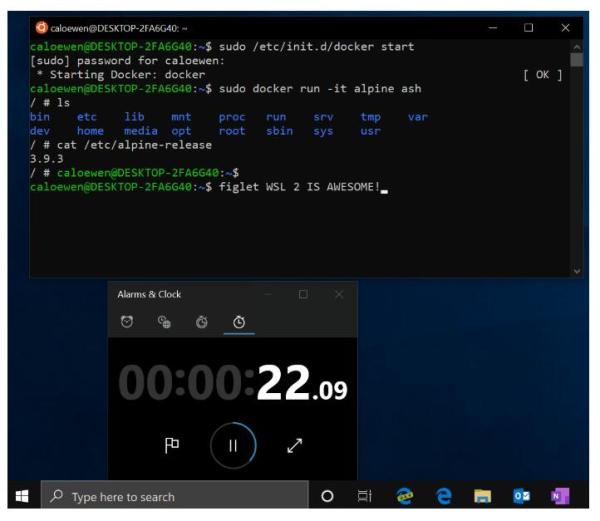Click the 'lib' directory in terminal listing
The height and width of the screenshot is (521, 600).
(134, 117)
